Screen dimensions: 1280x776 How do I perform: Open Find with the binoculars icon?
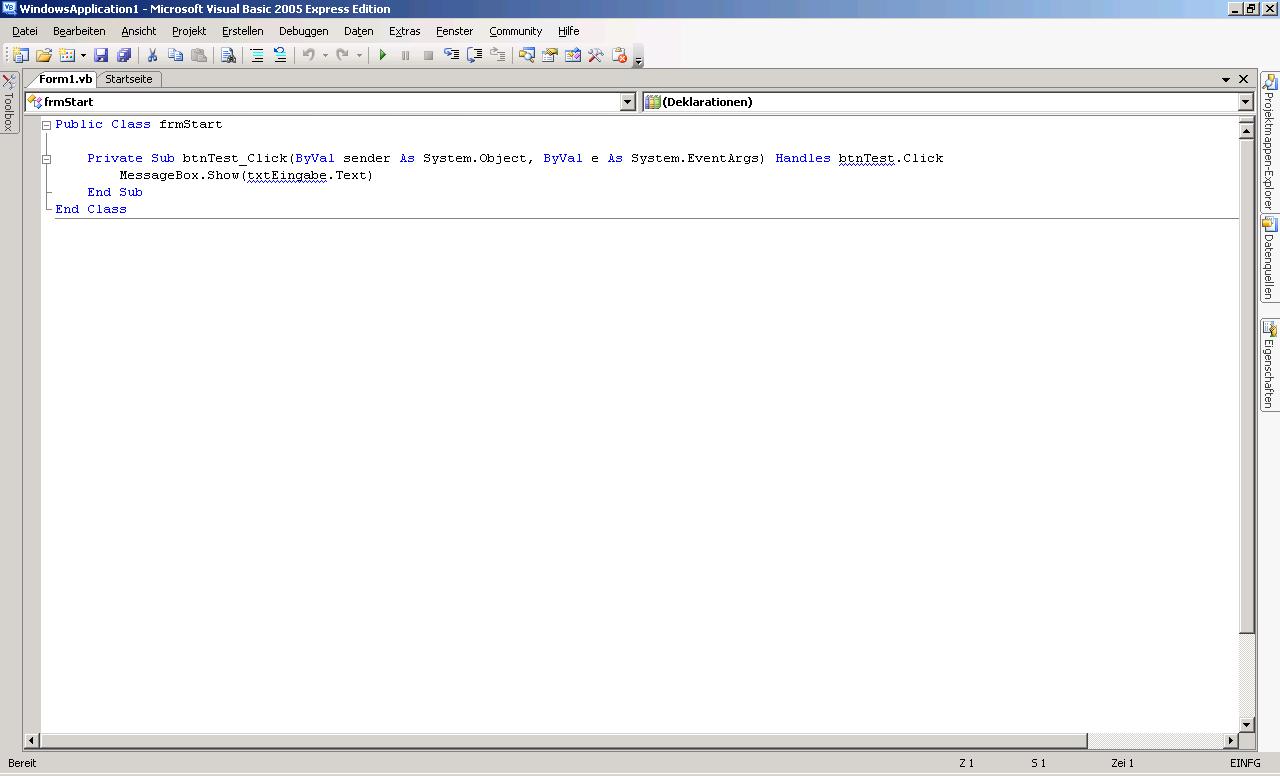(228, 56)
